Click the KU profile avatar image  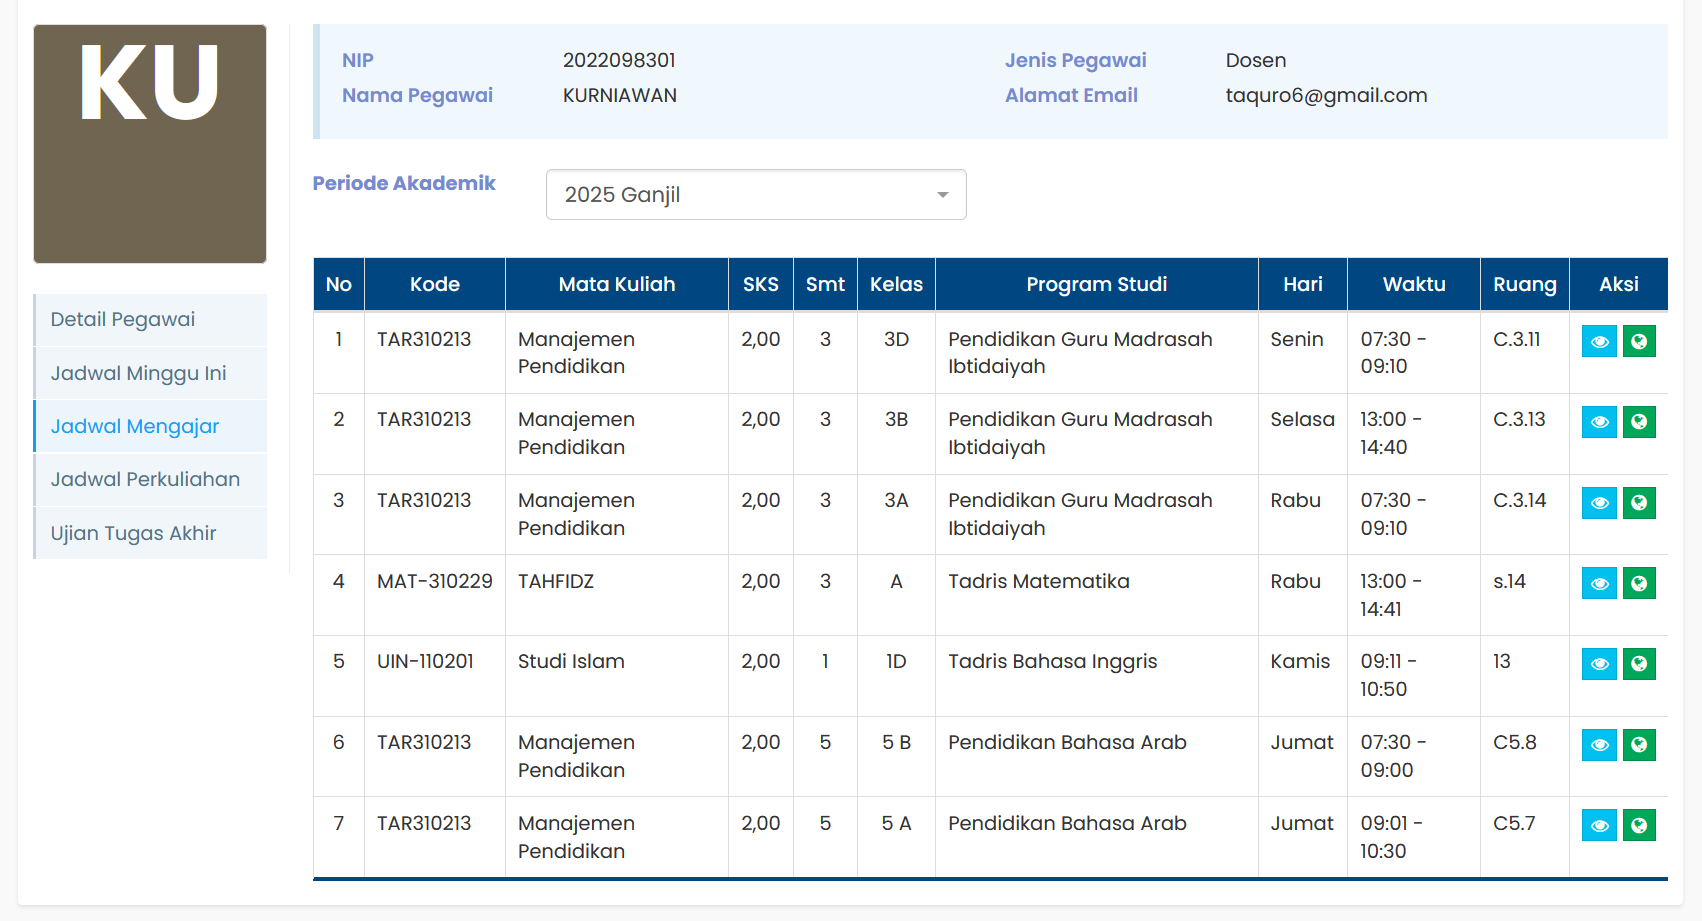point(150,144)
